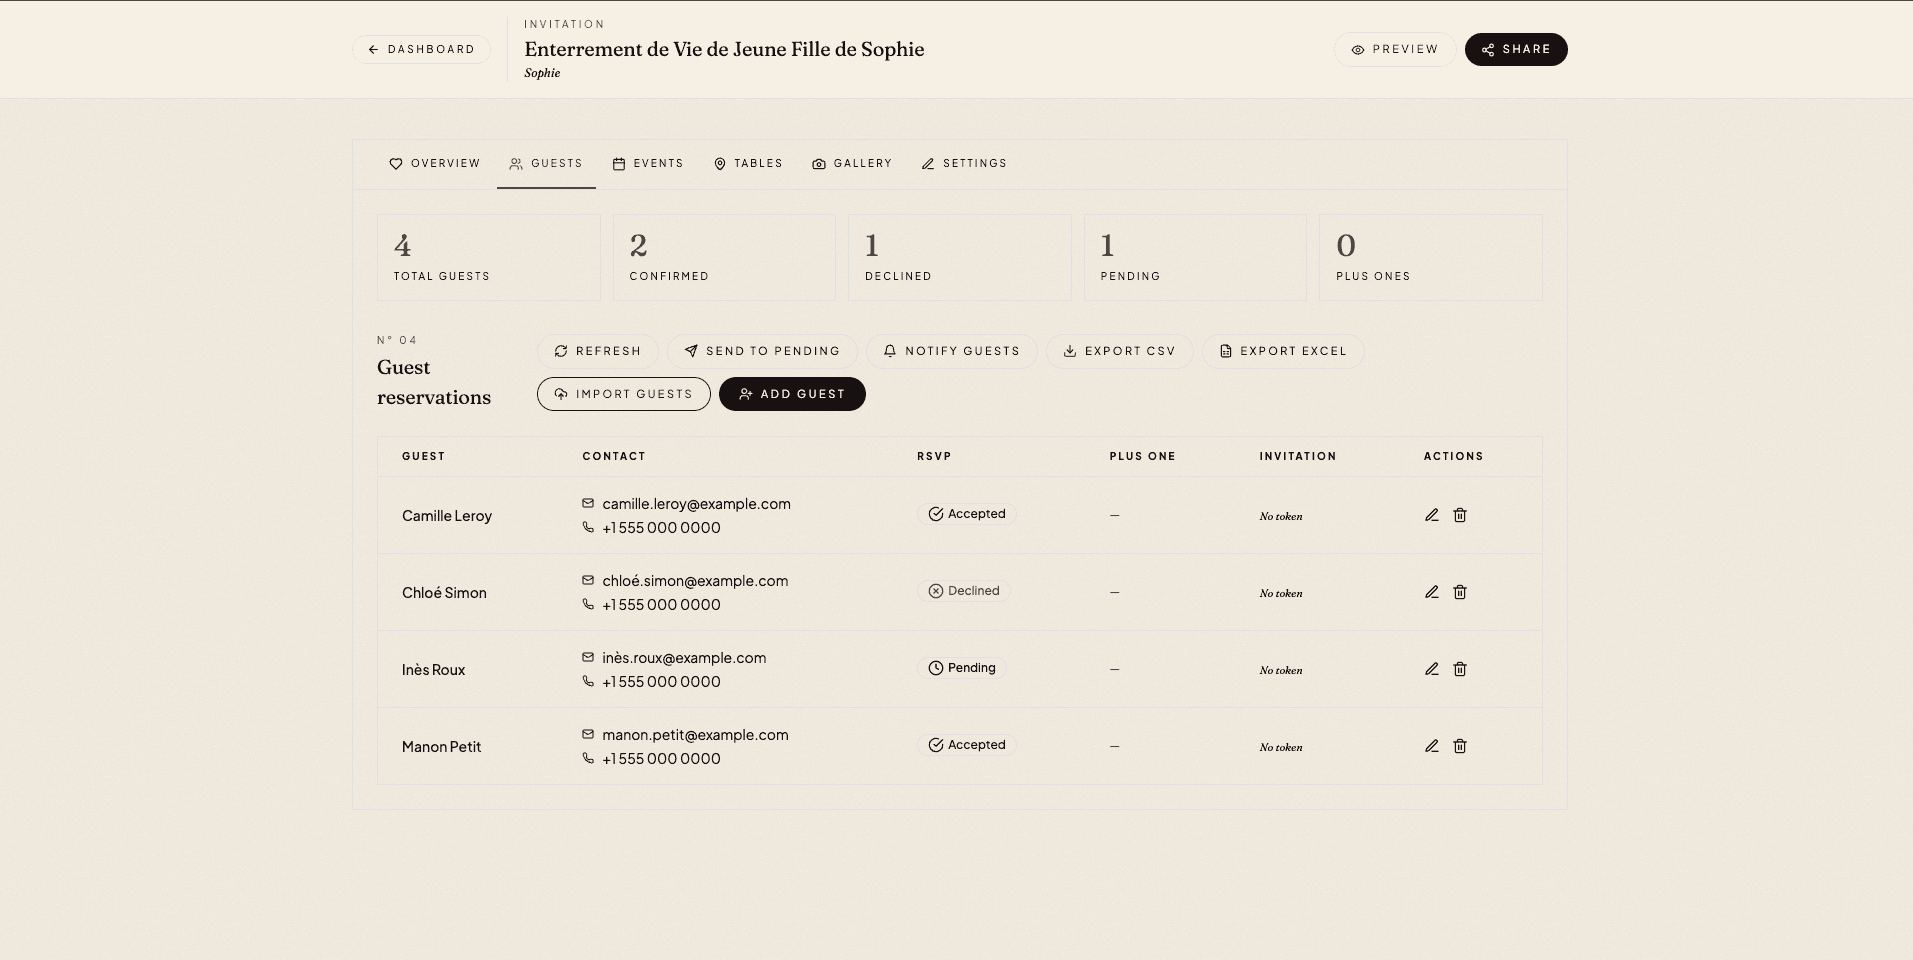Screen dimensions: 1913x960
Task: Click Accepted badge for Camille Leroy
Action: pos(967,514)
